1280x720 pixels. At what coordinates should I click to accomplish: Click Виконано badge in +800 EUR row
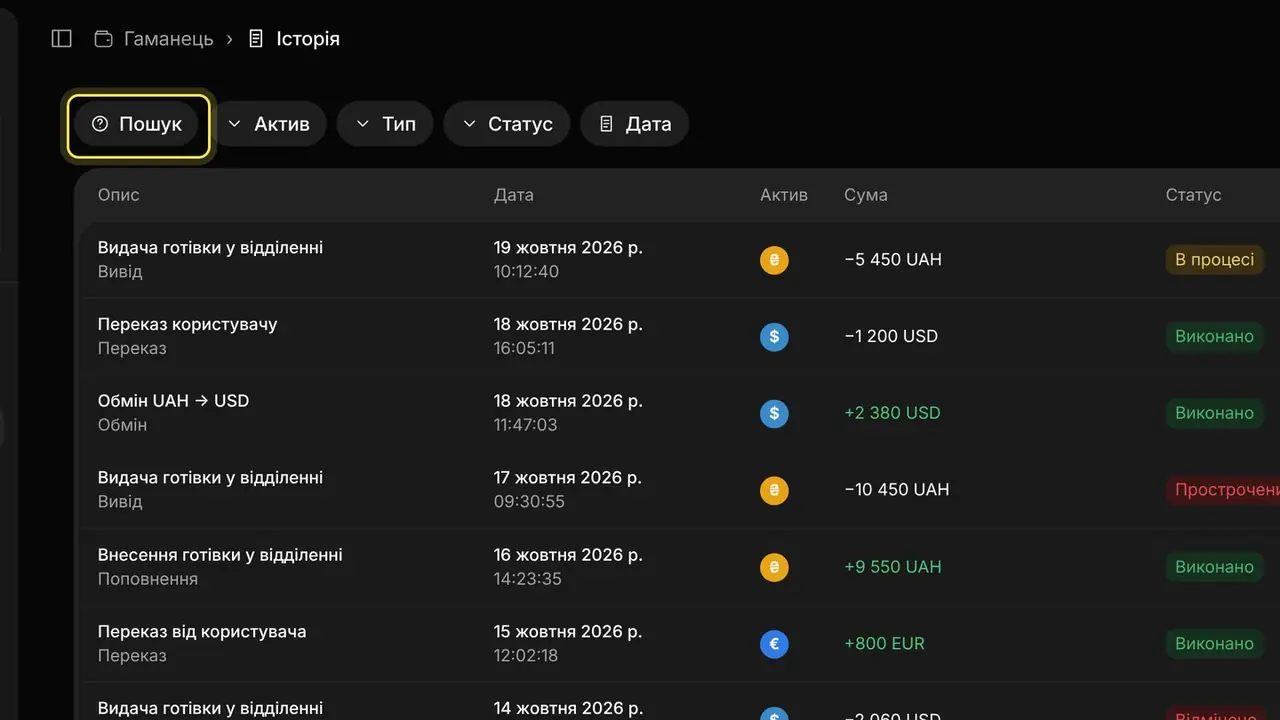1214,644
